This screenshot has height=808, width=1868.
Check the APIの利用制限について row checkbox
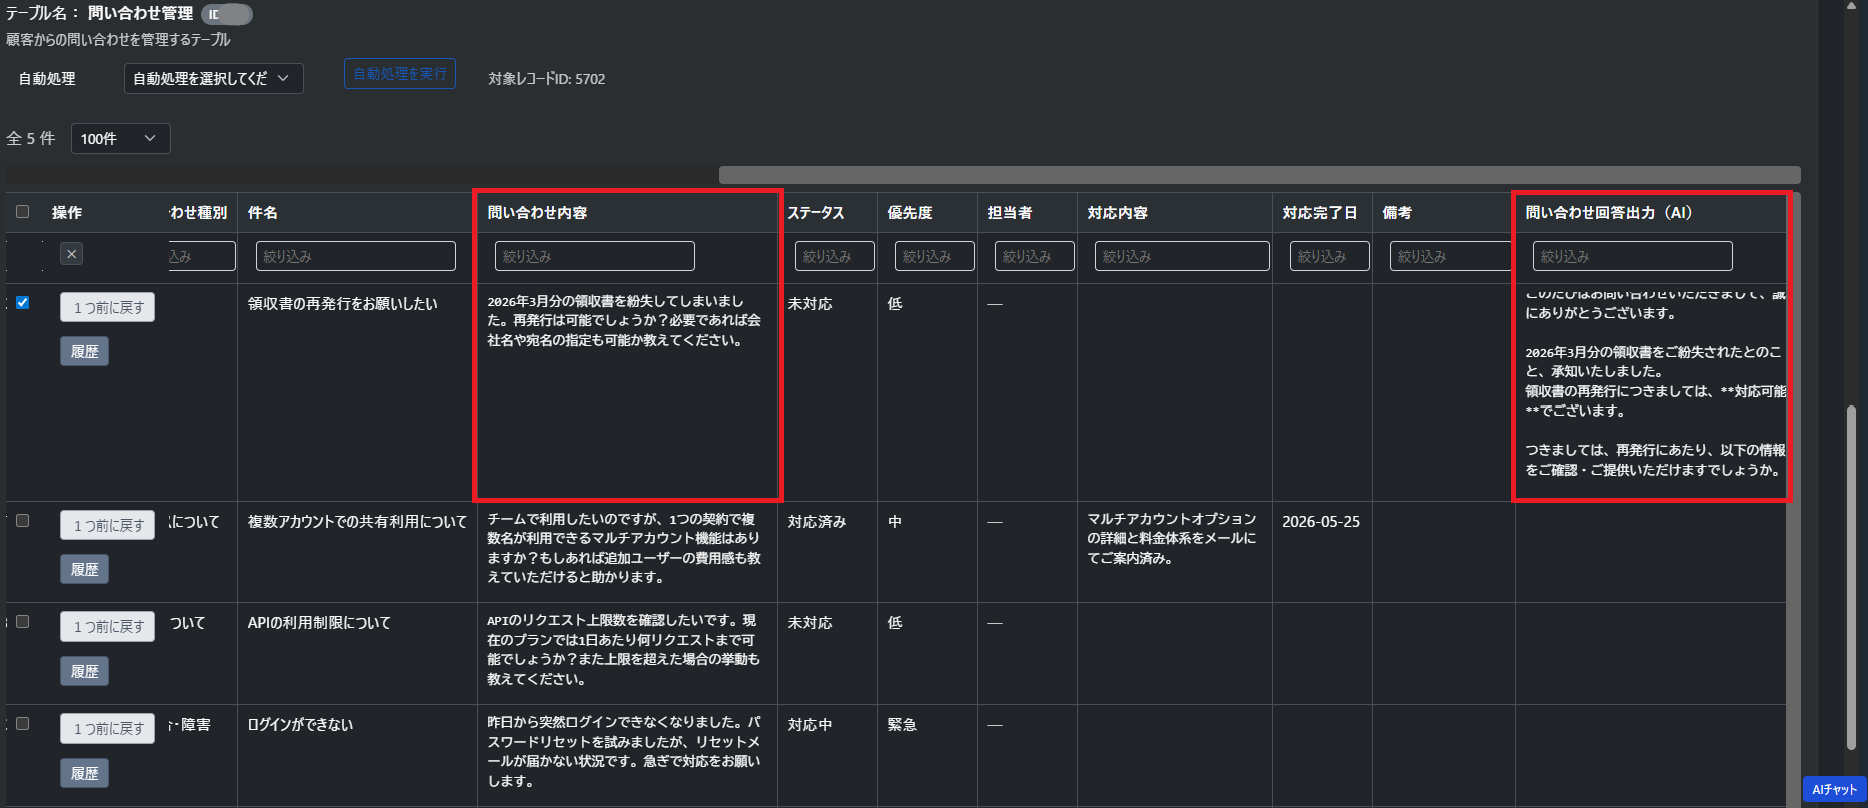23,622
